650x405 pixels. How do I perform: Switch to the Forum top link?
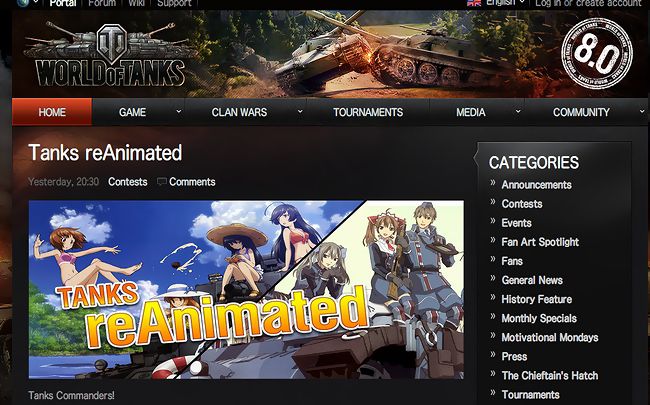[x=102, y=3]
